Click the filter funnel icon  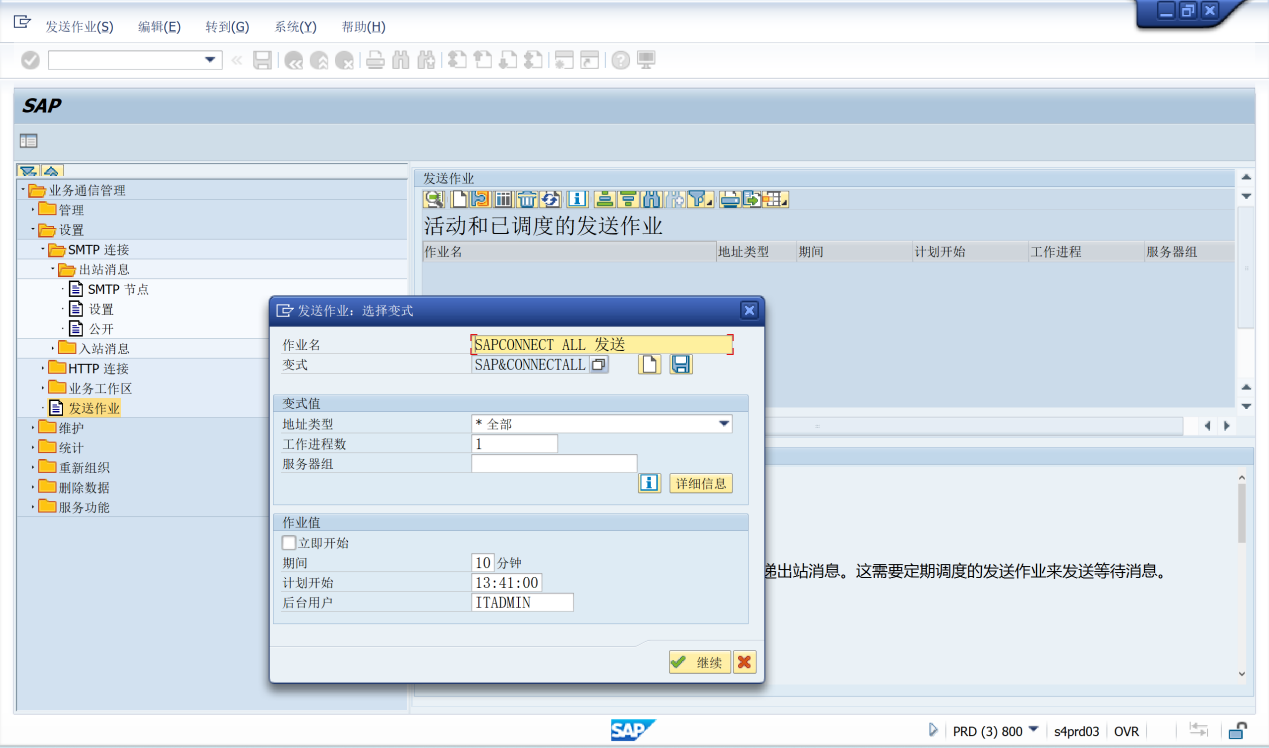click(x=700, y=199)
